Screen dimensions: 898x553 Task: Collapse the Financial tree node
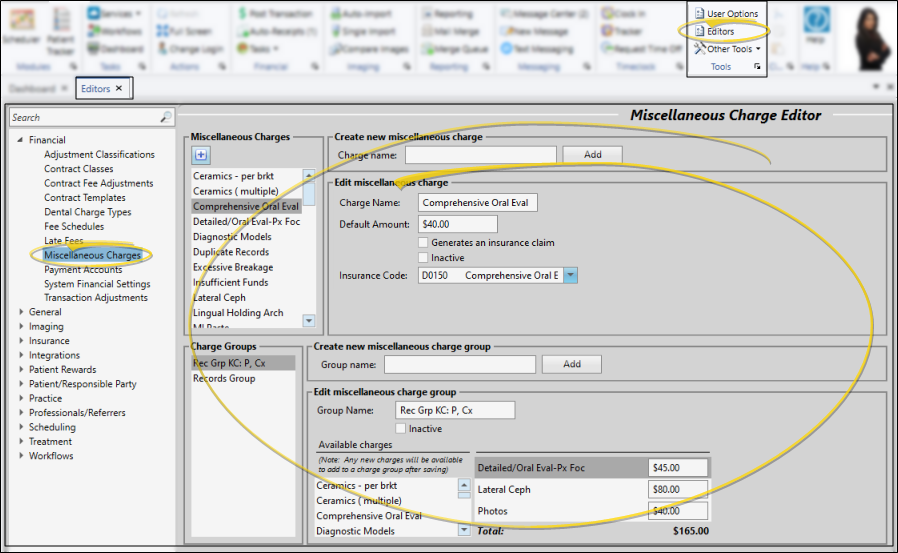pyautogui.click(x=19, y=140)
